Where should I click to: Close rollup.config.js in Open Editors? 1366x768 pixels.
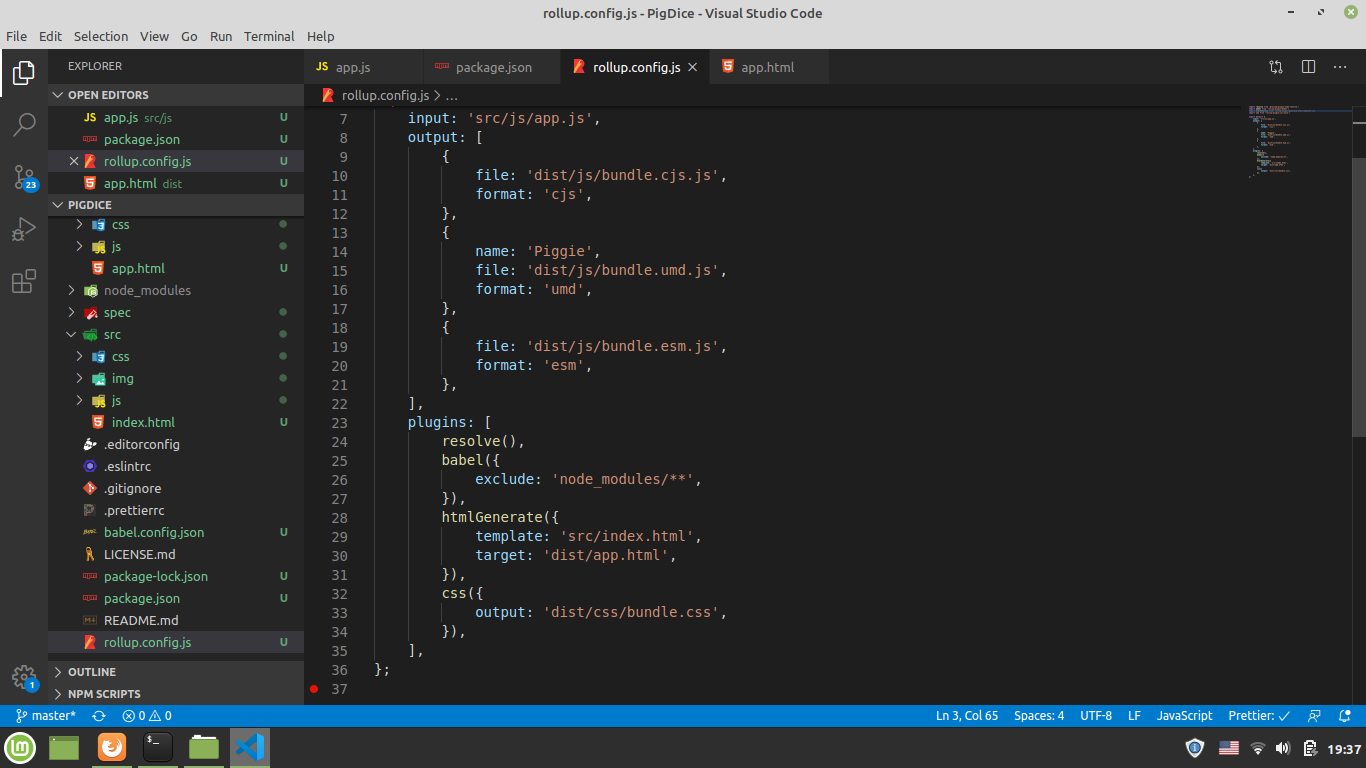tap(74, 161)
